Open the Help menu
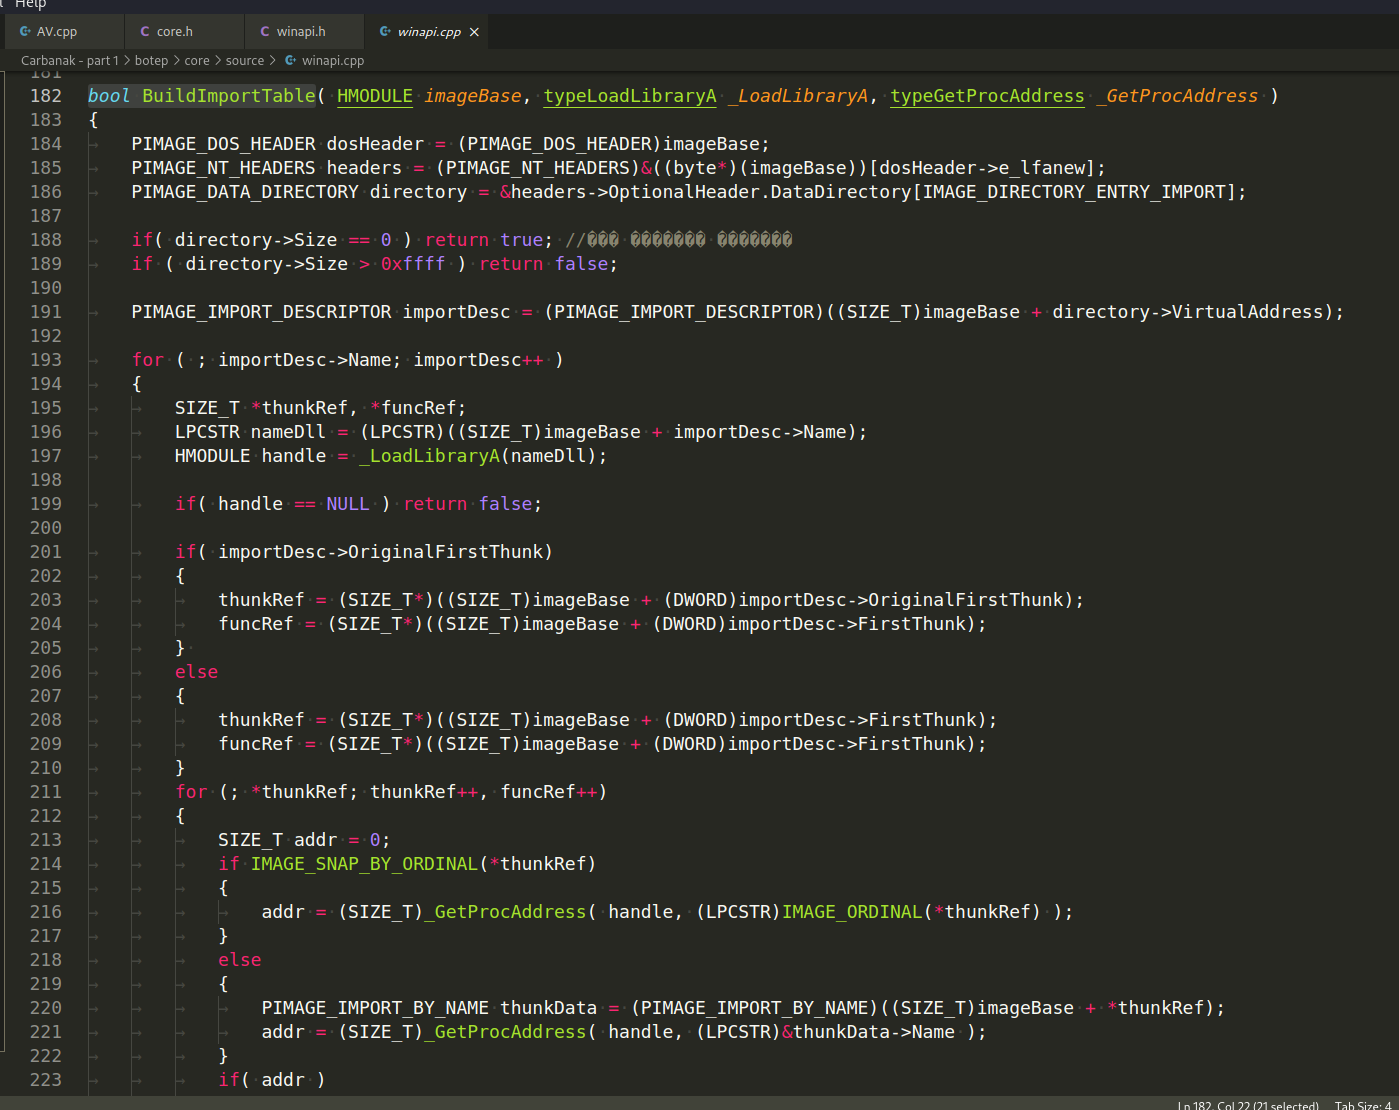This screenshot has height=1110, width=1399. pos(31,4)
